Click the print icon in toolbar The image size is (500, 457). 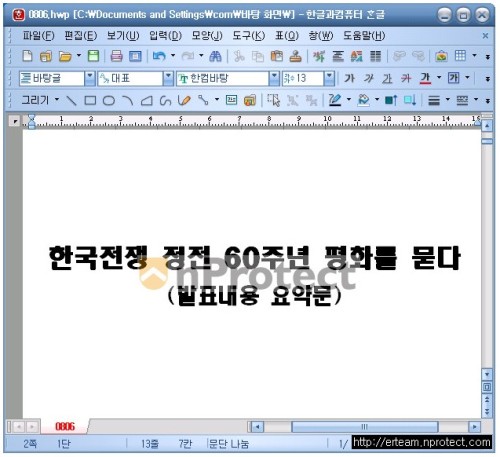click(x=116, y=56)
